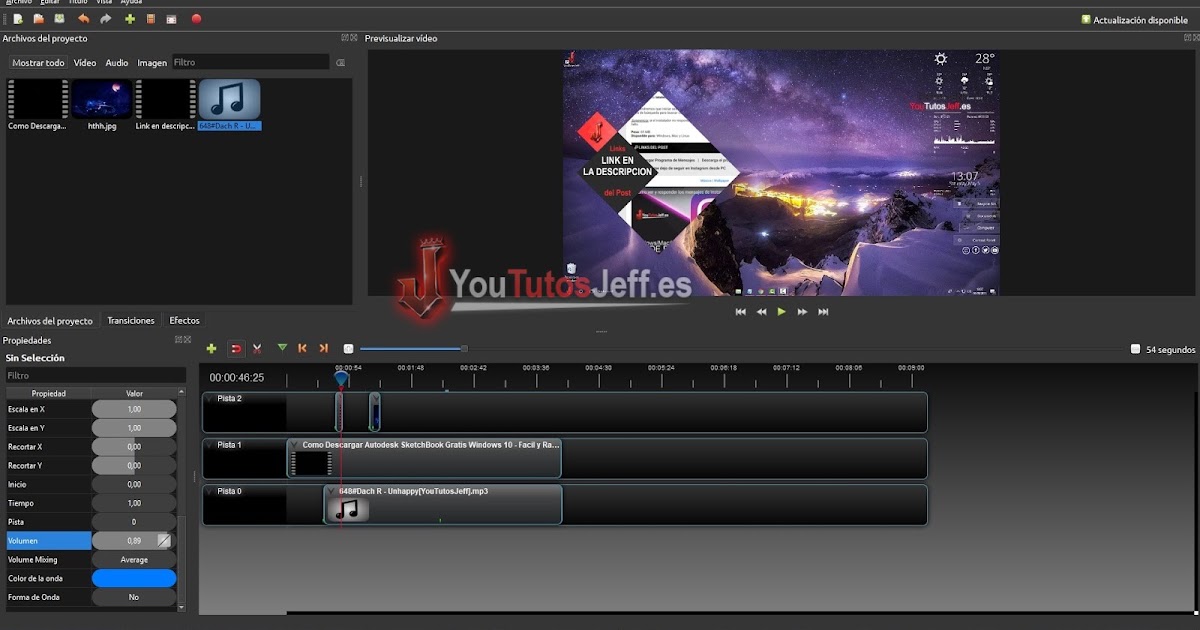This screenshot has width=1200, height=630.
Task: Create a new project from toolbar
Action: point(18,18)
